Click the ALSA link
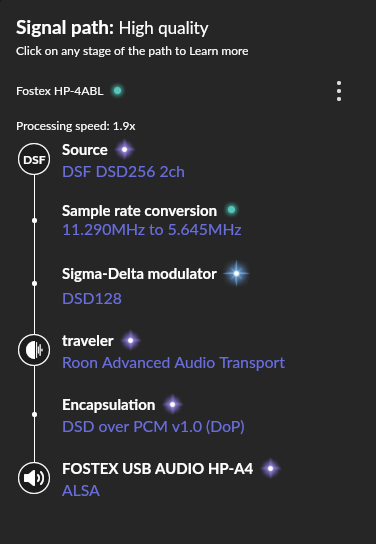 pos(81,491)
